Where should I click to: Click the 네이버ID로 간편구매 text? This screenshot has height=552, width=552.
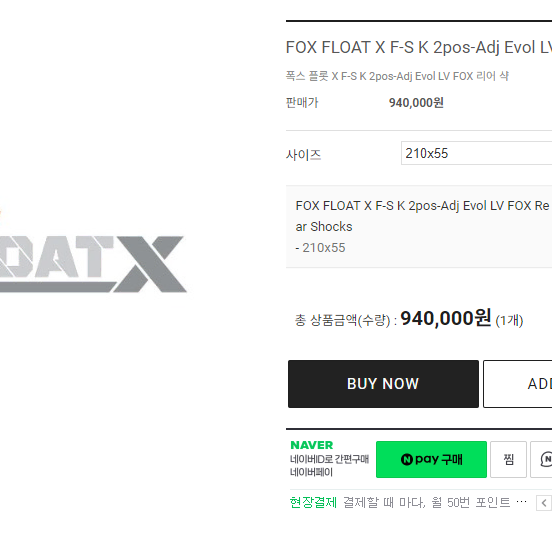coord(329,459)
